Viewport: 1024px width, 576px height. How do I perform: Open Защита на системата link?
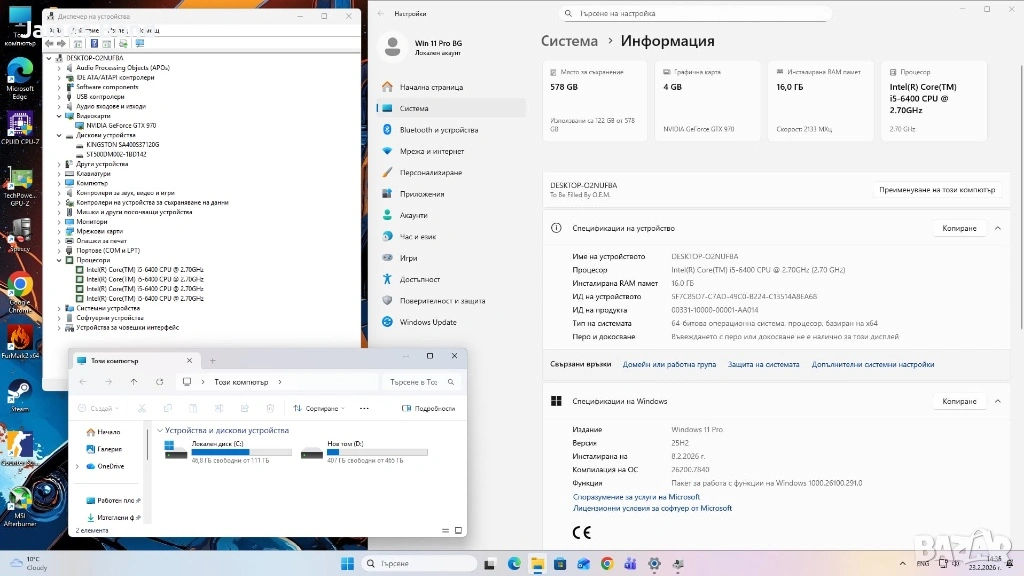tap(763, 365)
